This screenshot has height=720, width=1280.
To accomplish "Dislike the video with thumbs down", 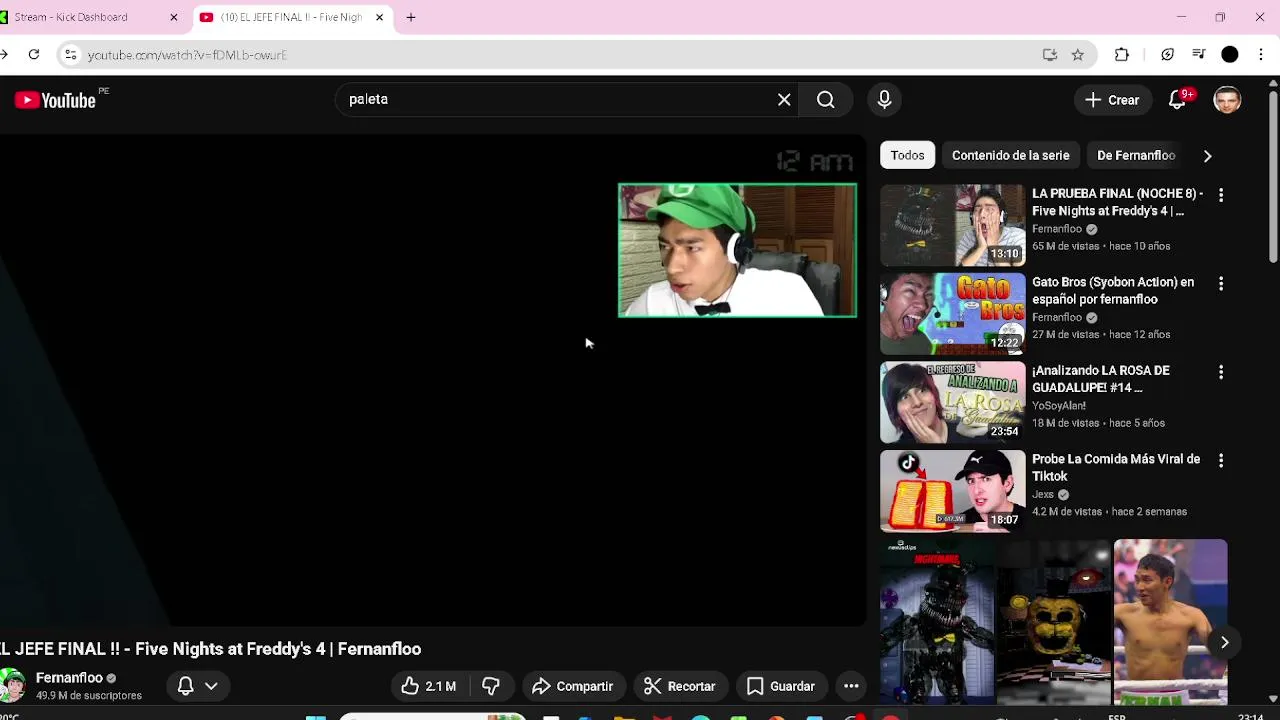I will click(x=490, y=686).
